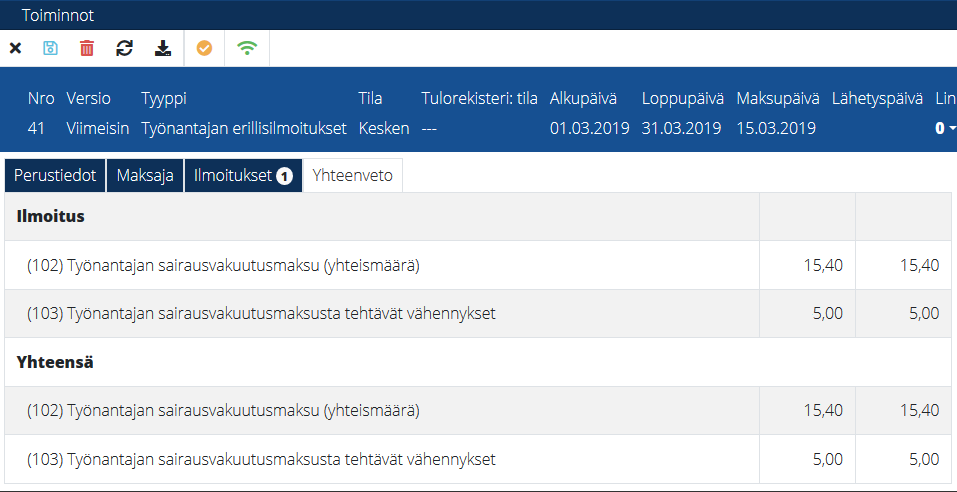Click the Maksupäivä date 15.03.2019
This screenshot has width=957, height=492.
776,128
